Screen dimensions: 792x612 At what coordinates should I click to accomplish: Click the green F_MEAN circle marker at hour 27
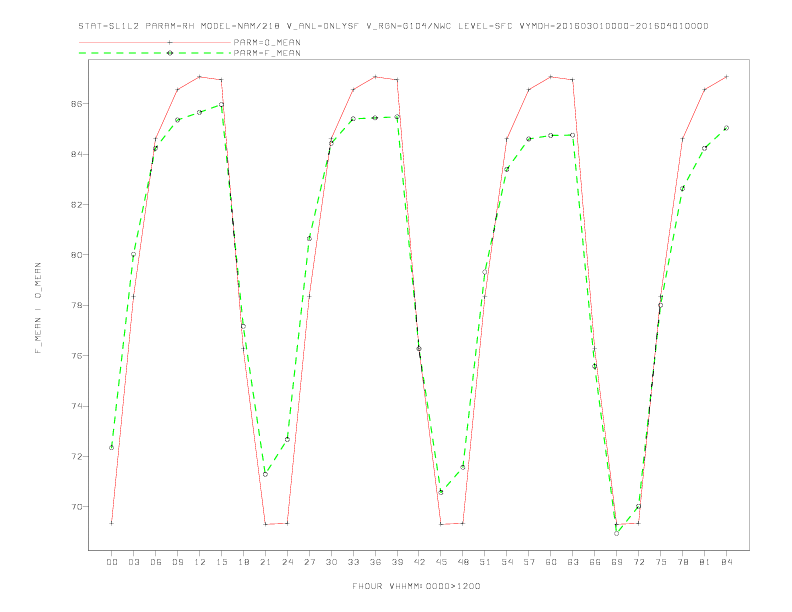click(x=309, y=238)
